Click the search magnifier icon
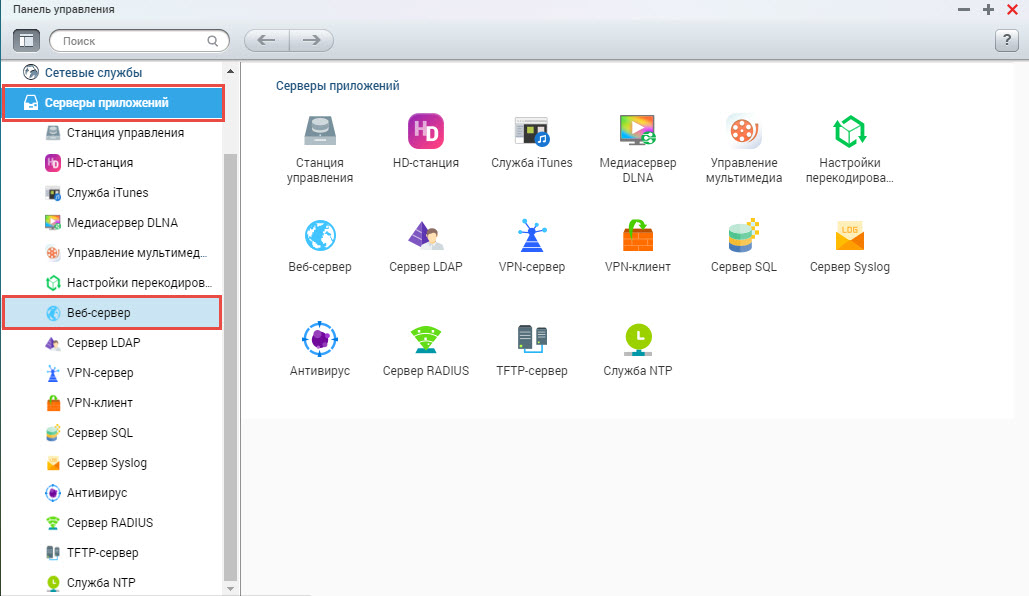The height and width of the screenshot is (596, 1029). [x=213, y=41]
